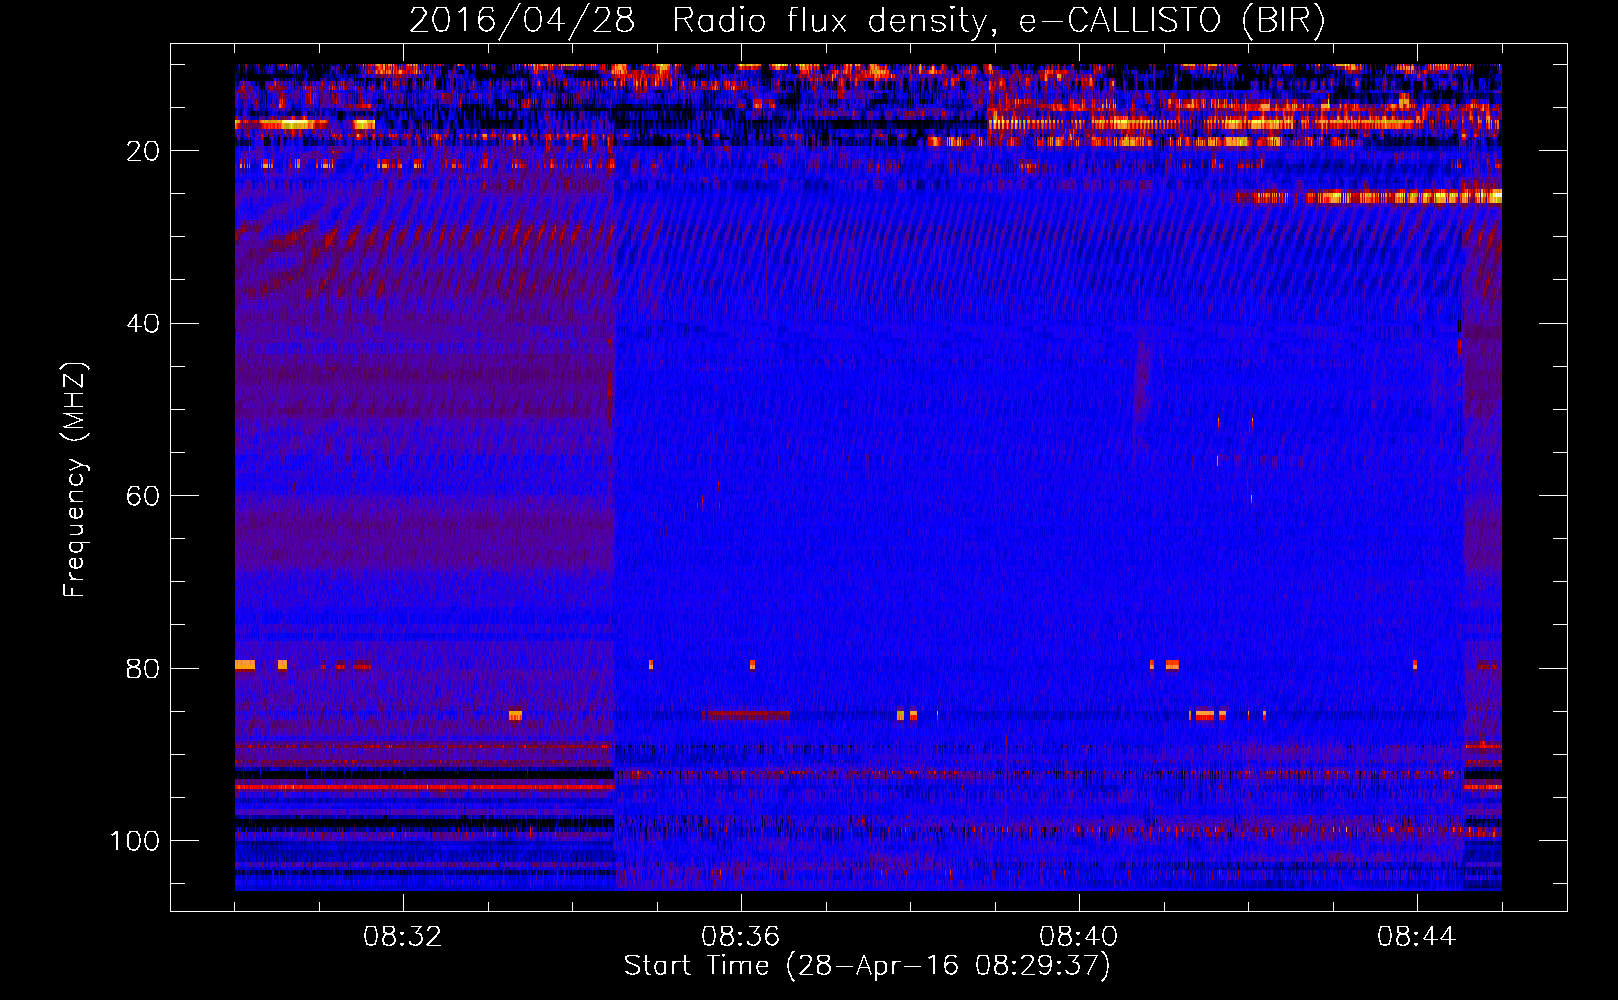Click the 100 frequency tick label
This screenshot has width=1618, height=1000.
pos(135,841)
